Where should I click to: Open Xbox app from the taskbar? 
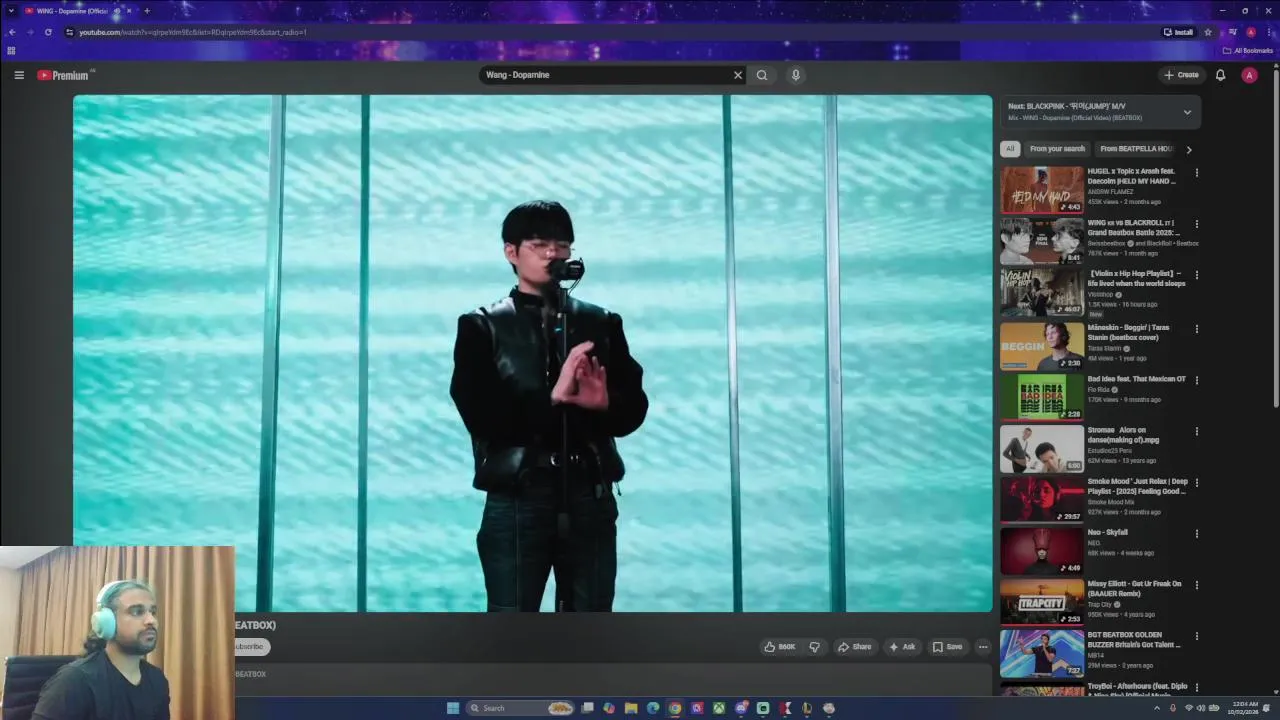(719, 708)
